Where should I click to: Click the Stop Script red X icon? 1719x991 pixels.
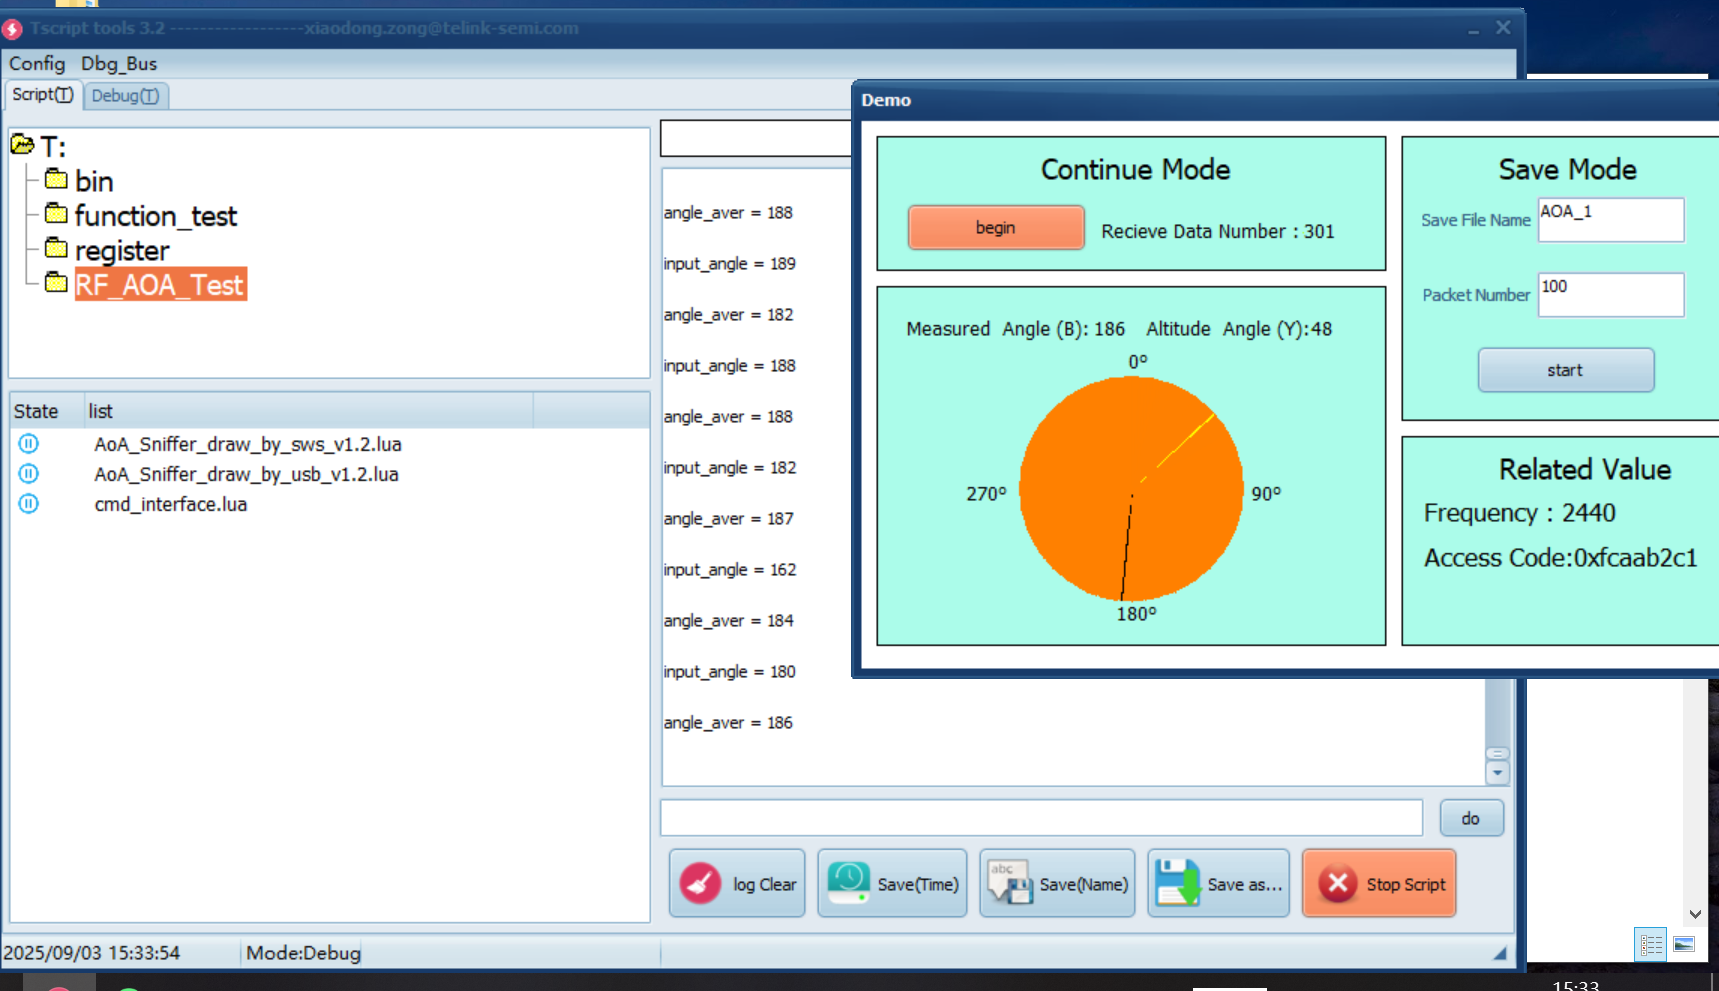click(1337, 884)
